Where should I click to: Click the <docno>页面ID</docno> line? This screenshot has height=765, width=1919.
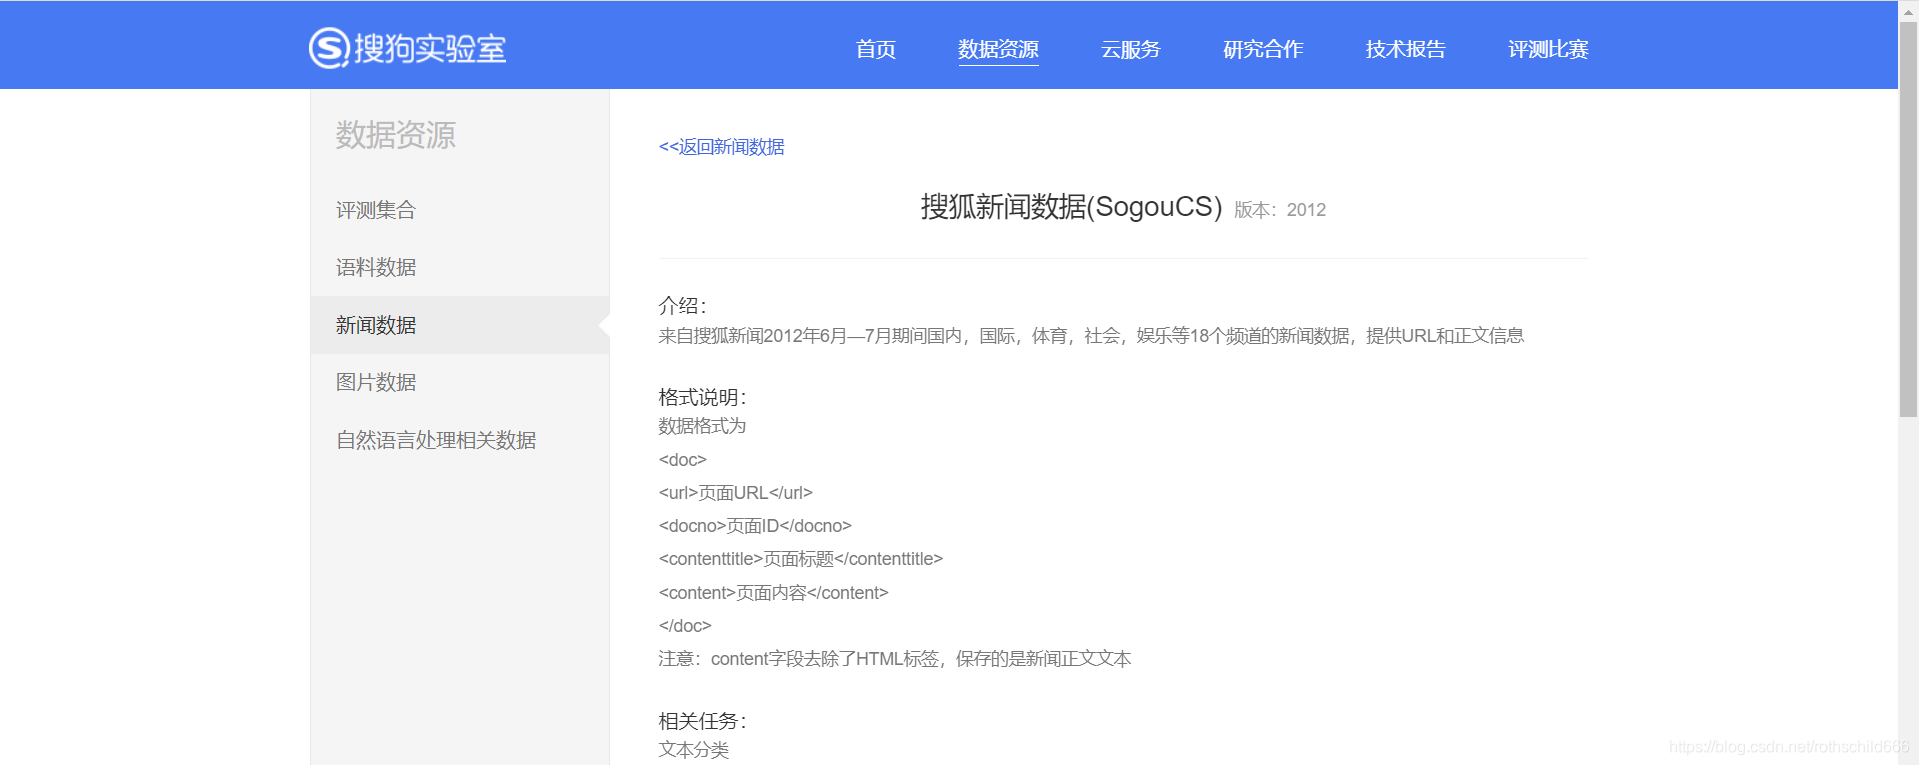point(755,526)
